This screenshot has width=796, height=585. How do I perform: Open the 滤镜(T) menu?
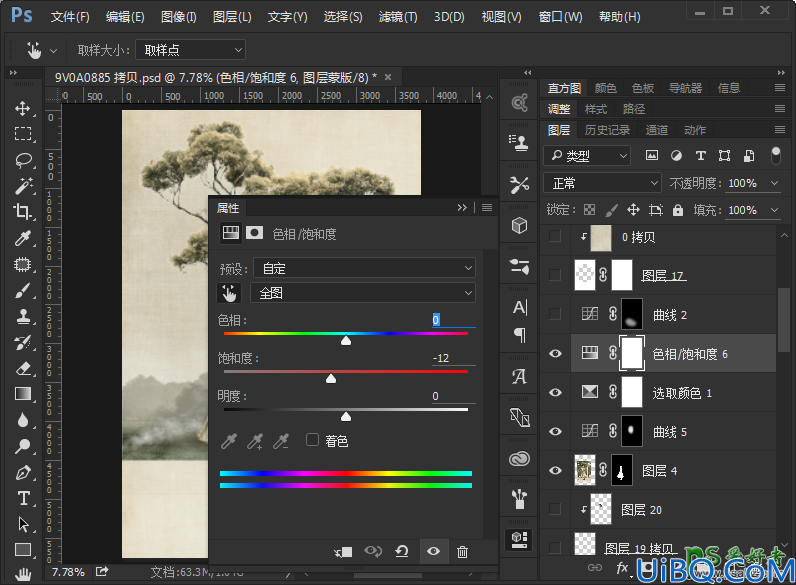(x=398, y=17)
